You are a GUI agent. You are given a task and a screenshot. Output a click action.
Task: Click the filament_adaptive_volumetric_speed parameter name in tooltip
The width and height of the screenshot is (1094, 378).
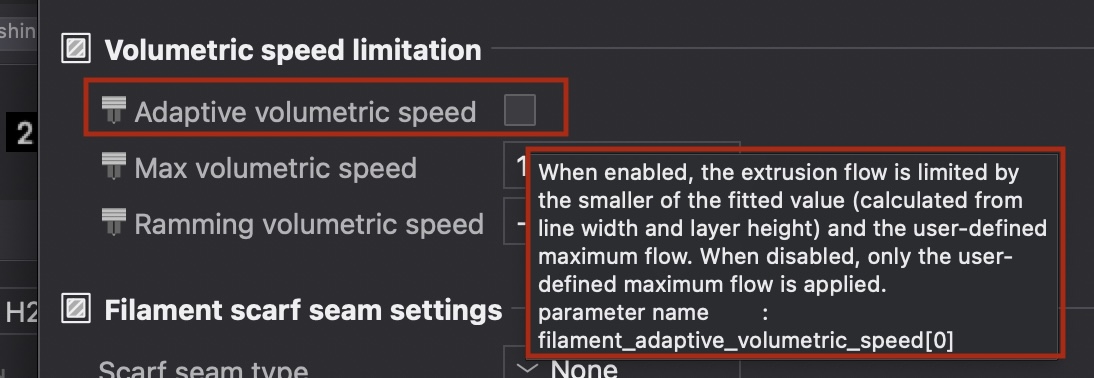(745, 341)
